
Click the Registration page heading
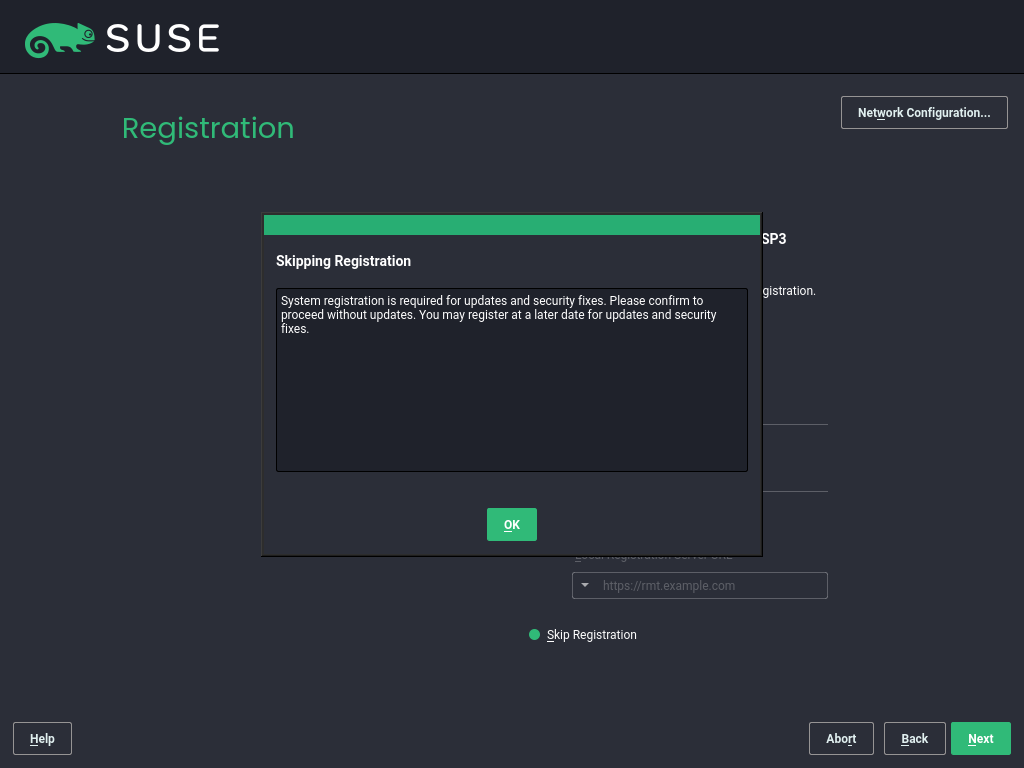click(208, 128)
